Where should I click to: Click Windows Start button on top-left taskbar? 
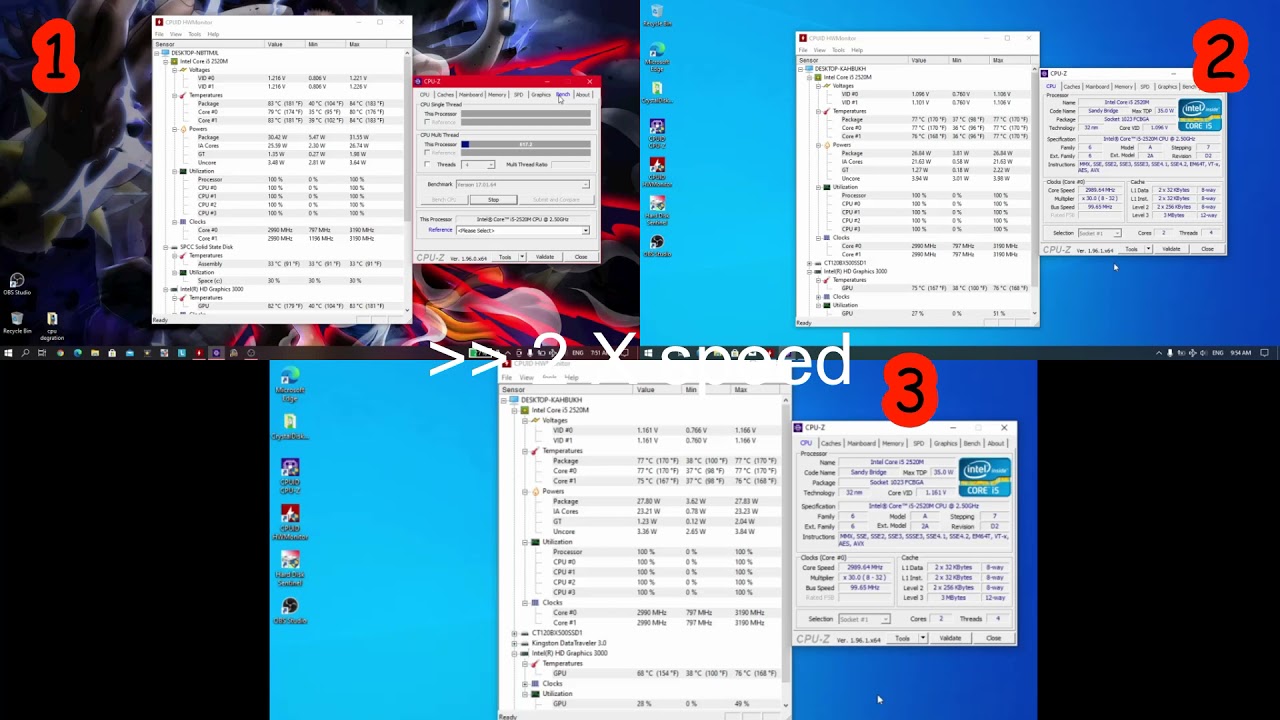(x=8, y=352)
